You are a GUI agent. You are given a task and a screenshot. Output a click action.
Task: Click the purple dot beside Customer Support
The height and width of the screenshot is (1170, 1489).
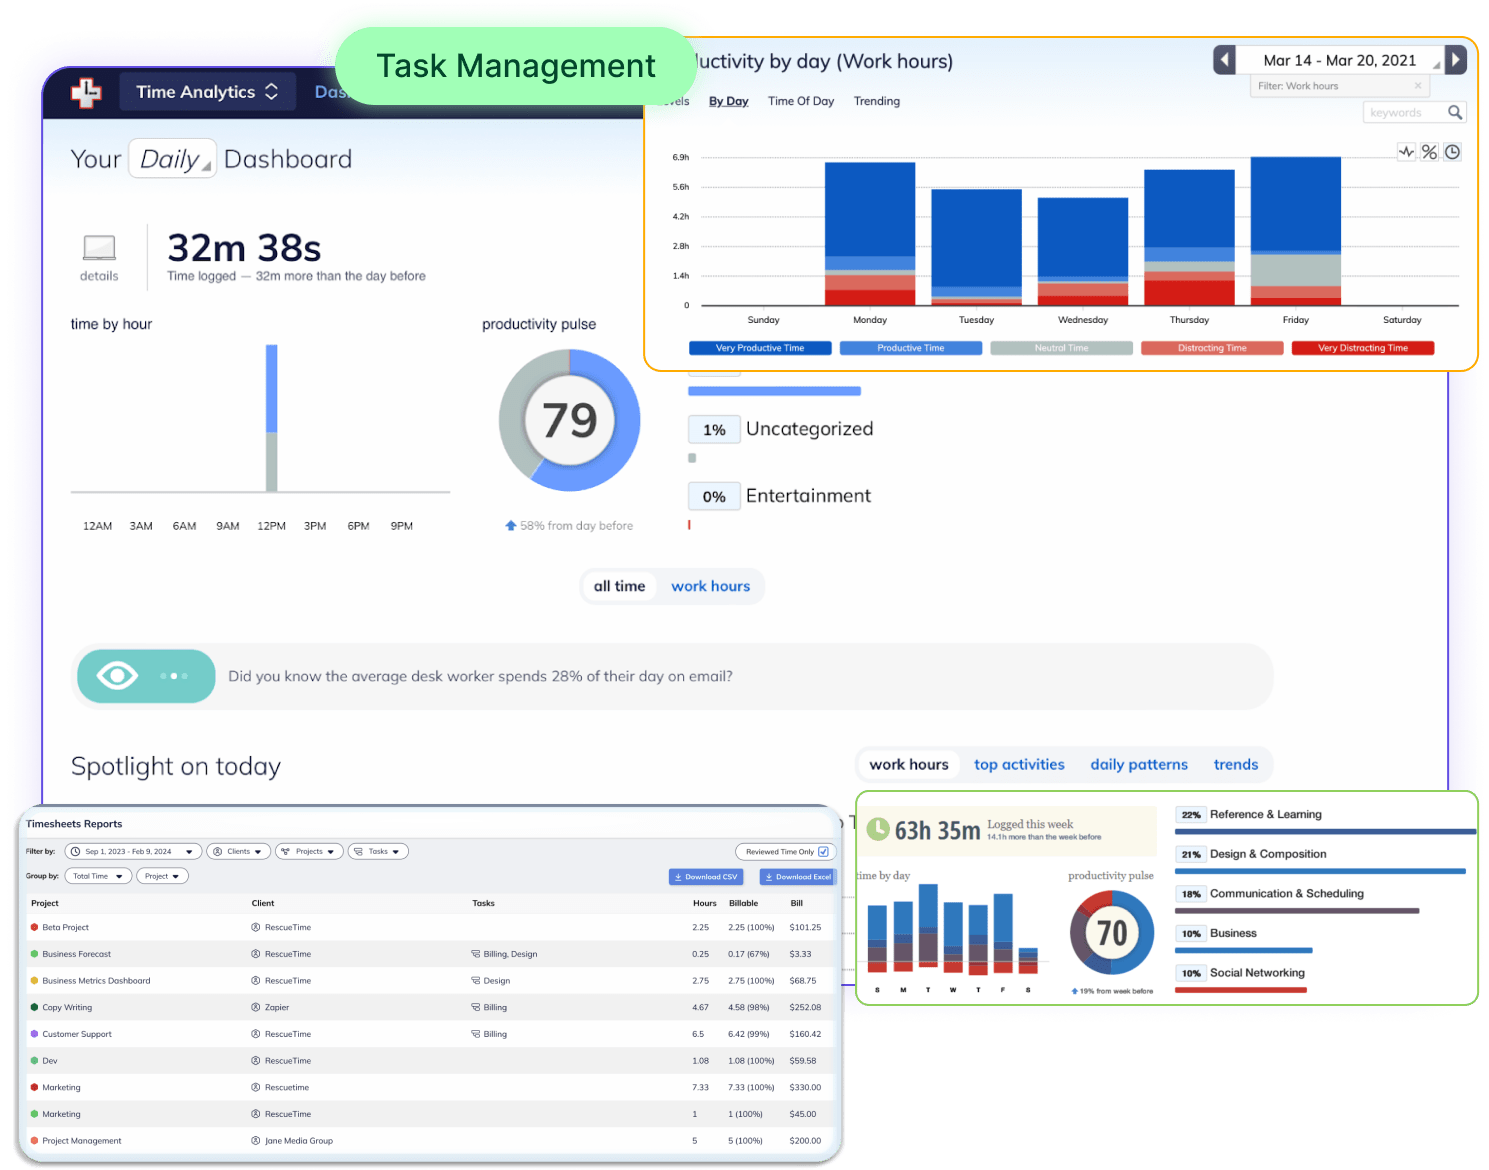tap(35, 1034)
